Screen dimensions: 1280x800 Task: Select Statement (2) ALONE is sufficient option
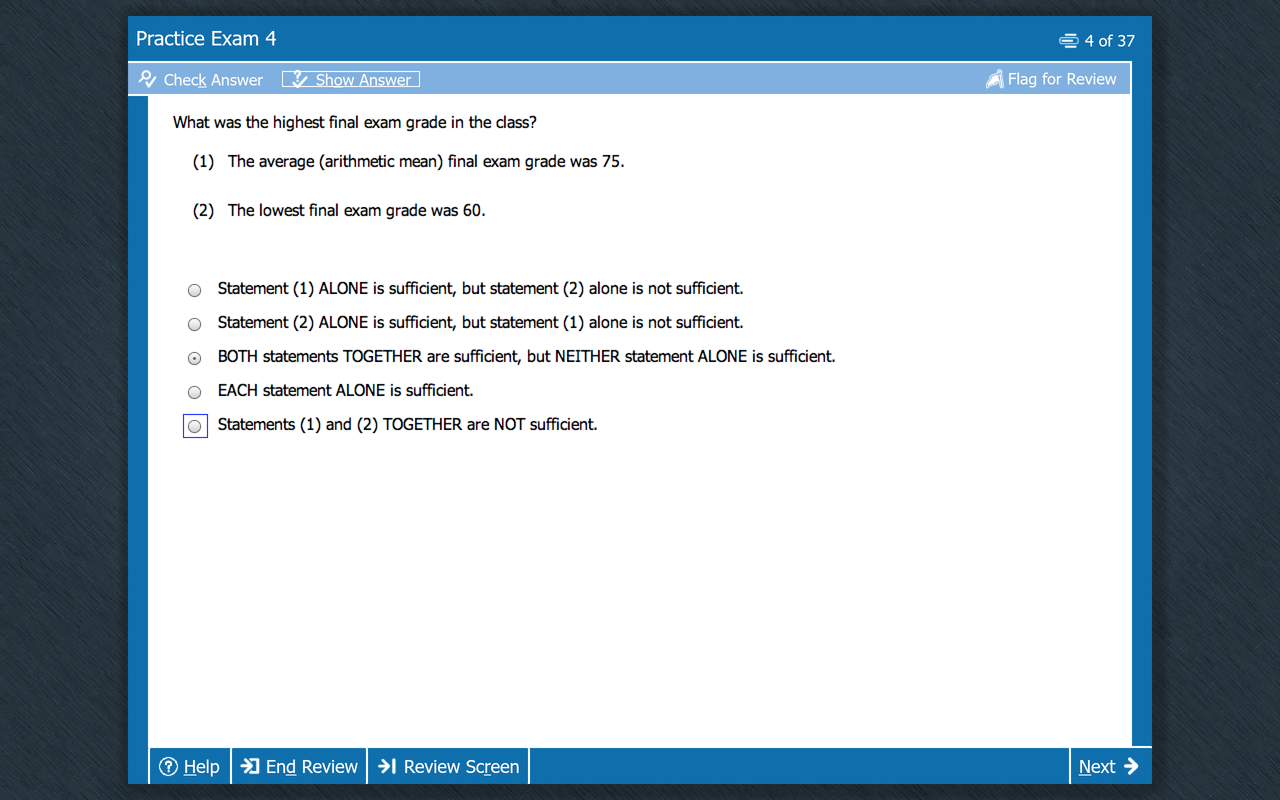coord(195,324)
